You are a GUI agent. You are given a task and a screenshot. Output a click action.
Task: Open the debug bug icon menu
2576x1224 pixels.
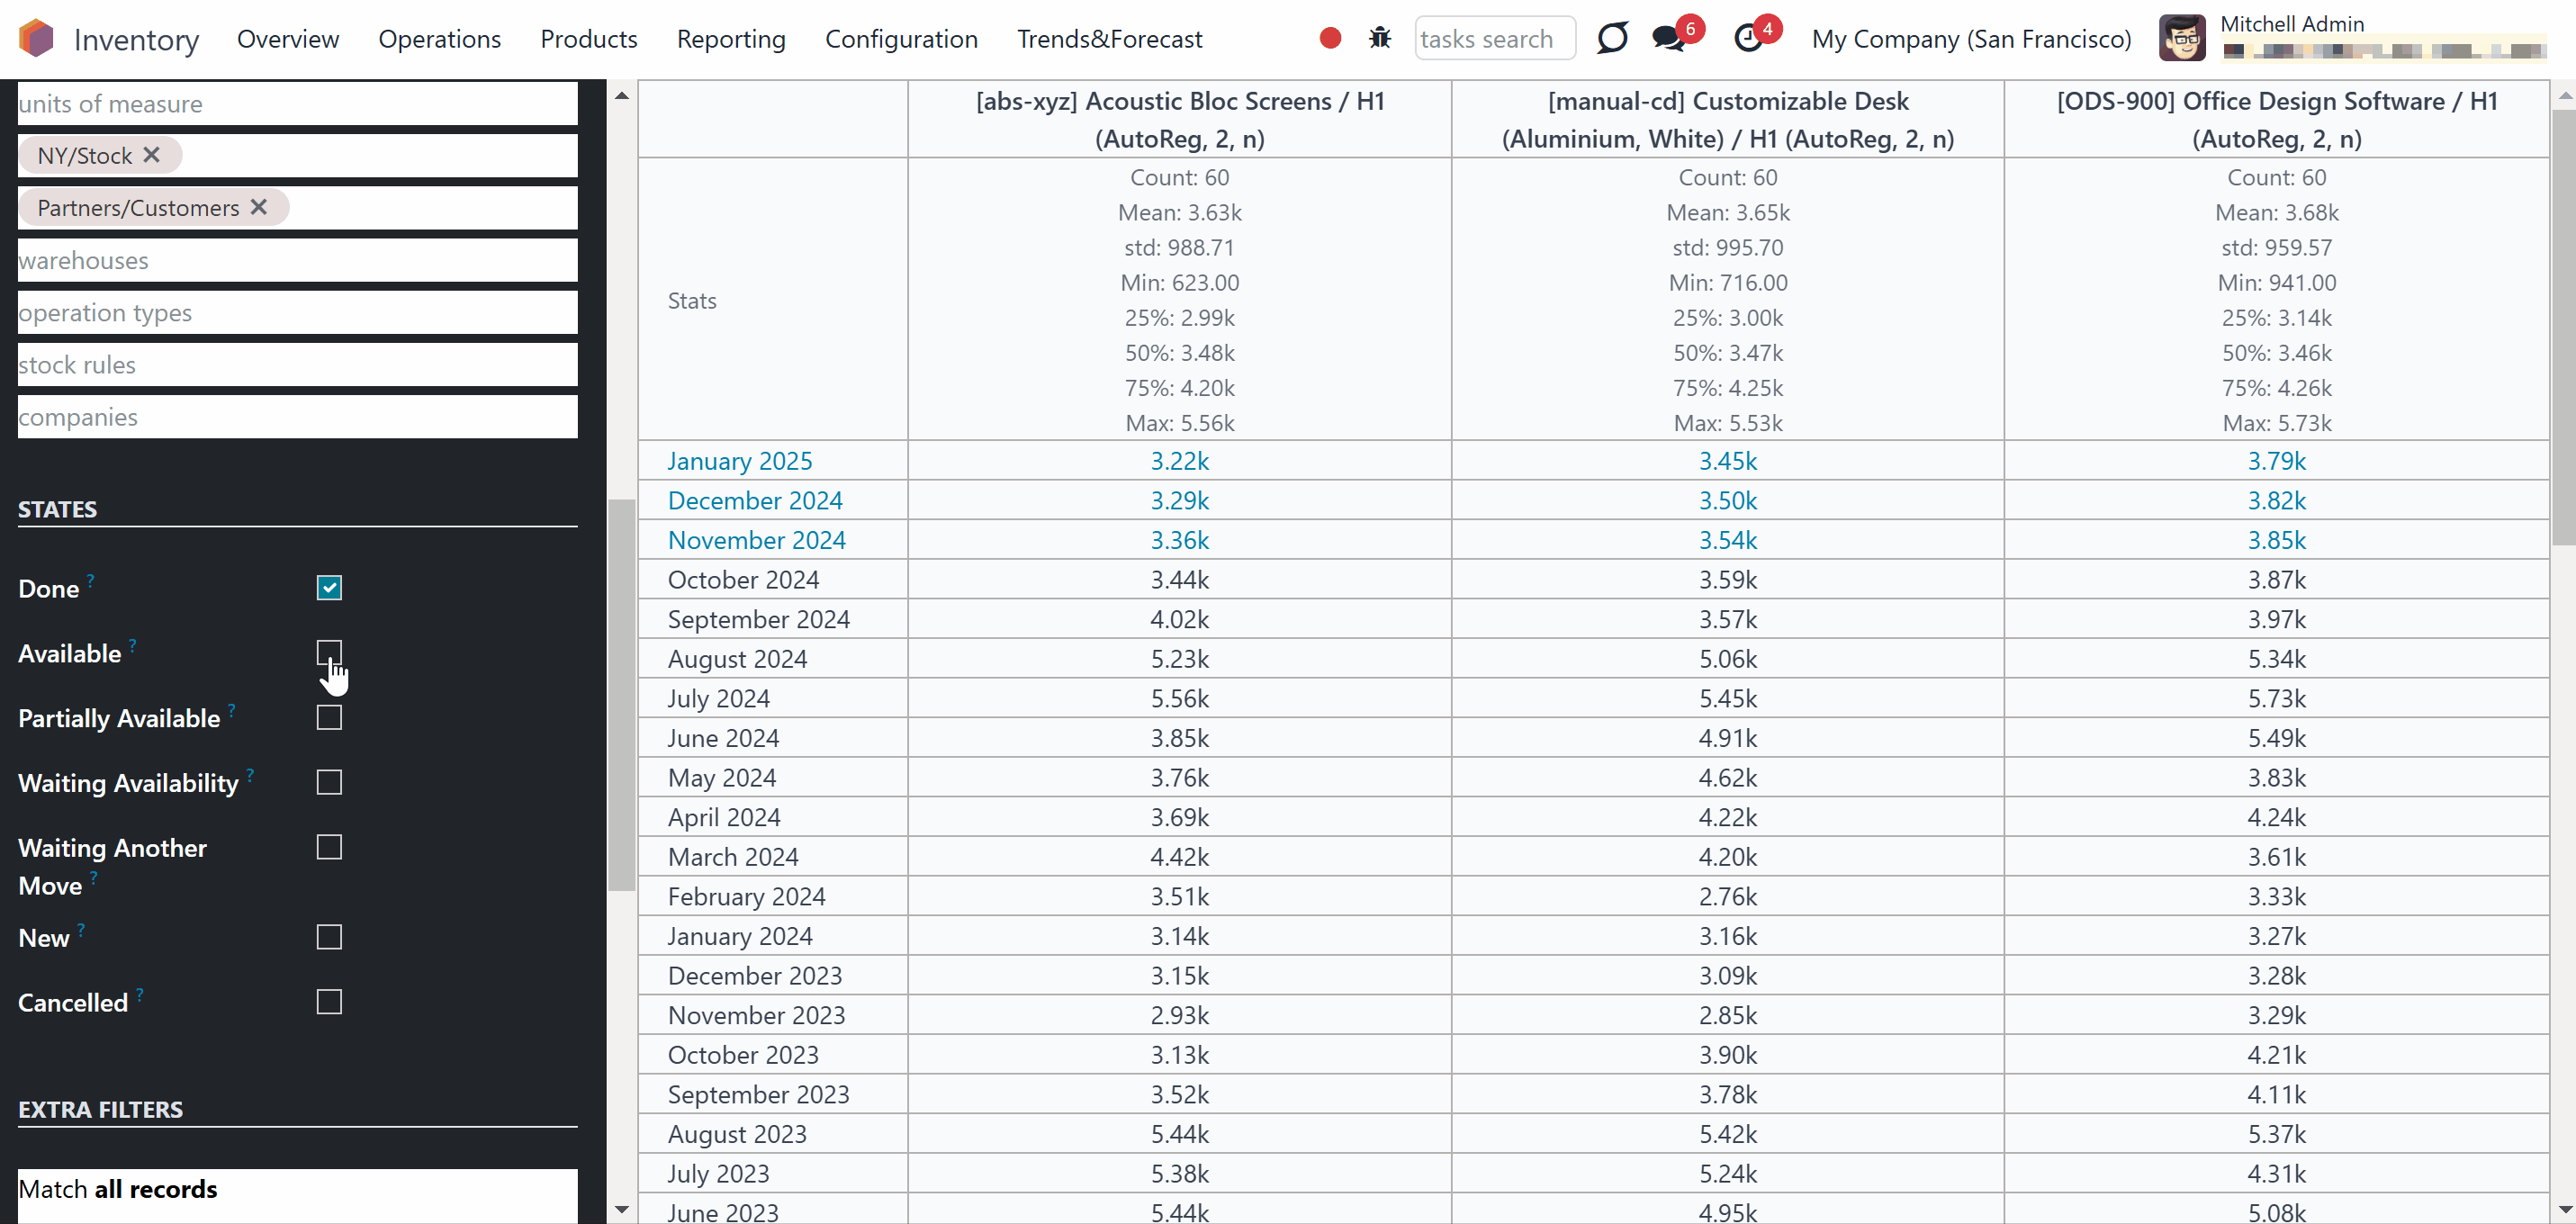tap(1380, 39)
